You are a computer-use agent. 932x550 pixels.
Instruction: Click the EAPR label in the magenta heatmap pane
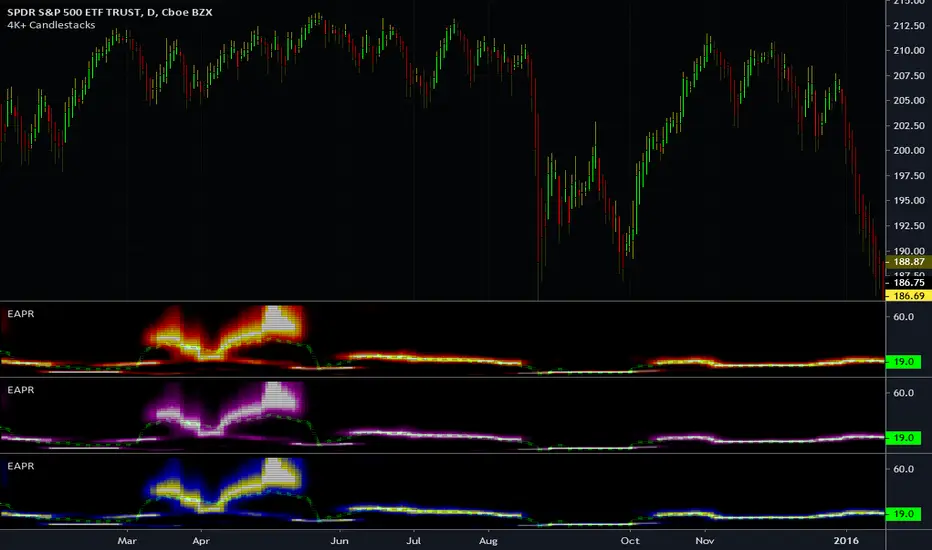pyautogui.click(x=21, y=389)
